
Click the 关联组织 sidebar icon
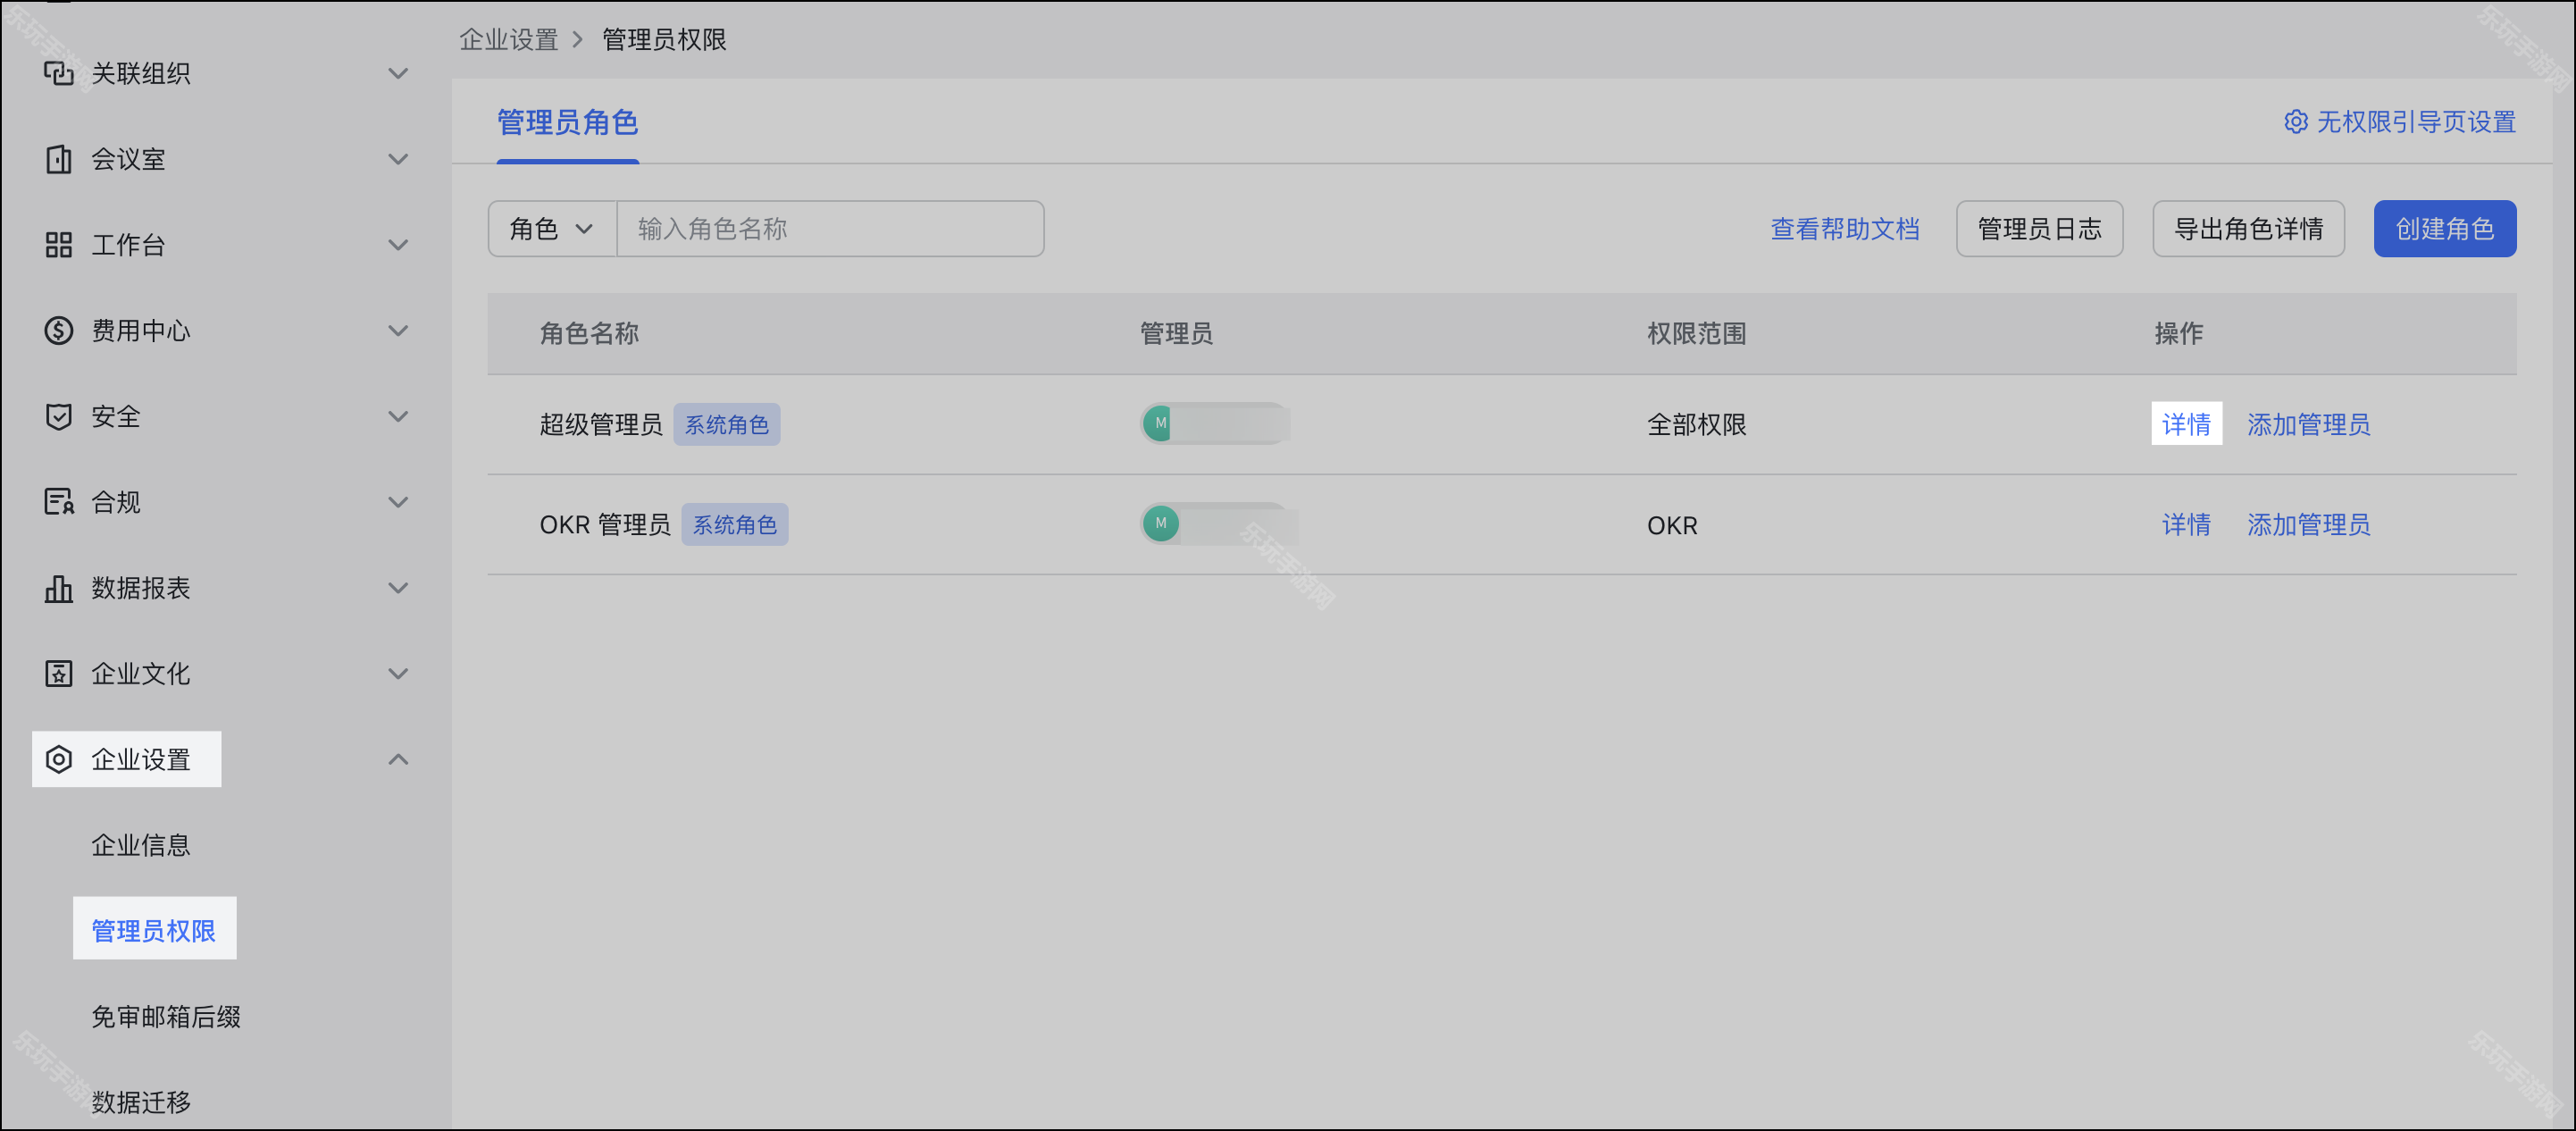[58, 73]
